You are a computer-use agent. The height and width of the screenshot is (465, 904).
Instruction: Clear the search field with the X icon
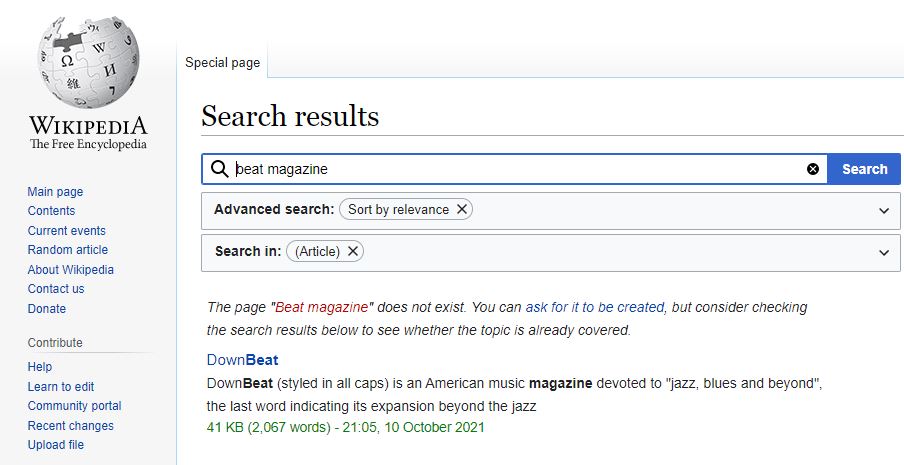point(813,169)
